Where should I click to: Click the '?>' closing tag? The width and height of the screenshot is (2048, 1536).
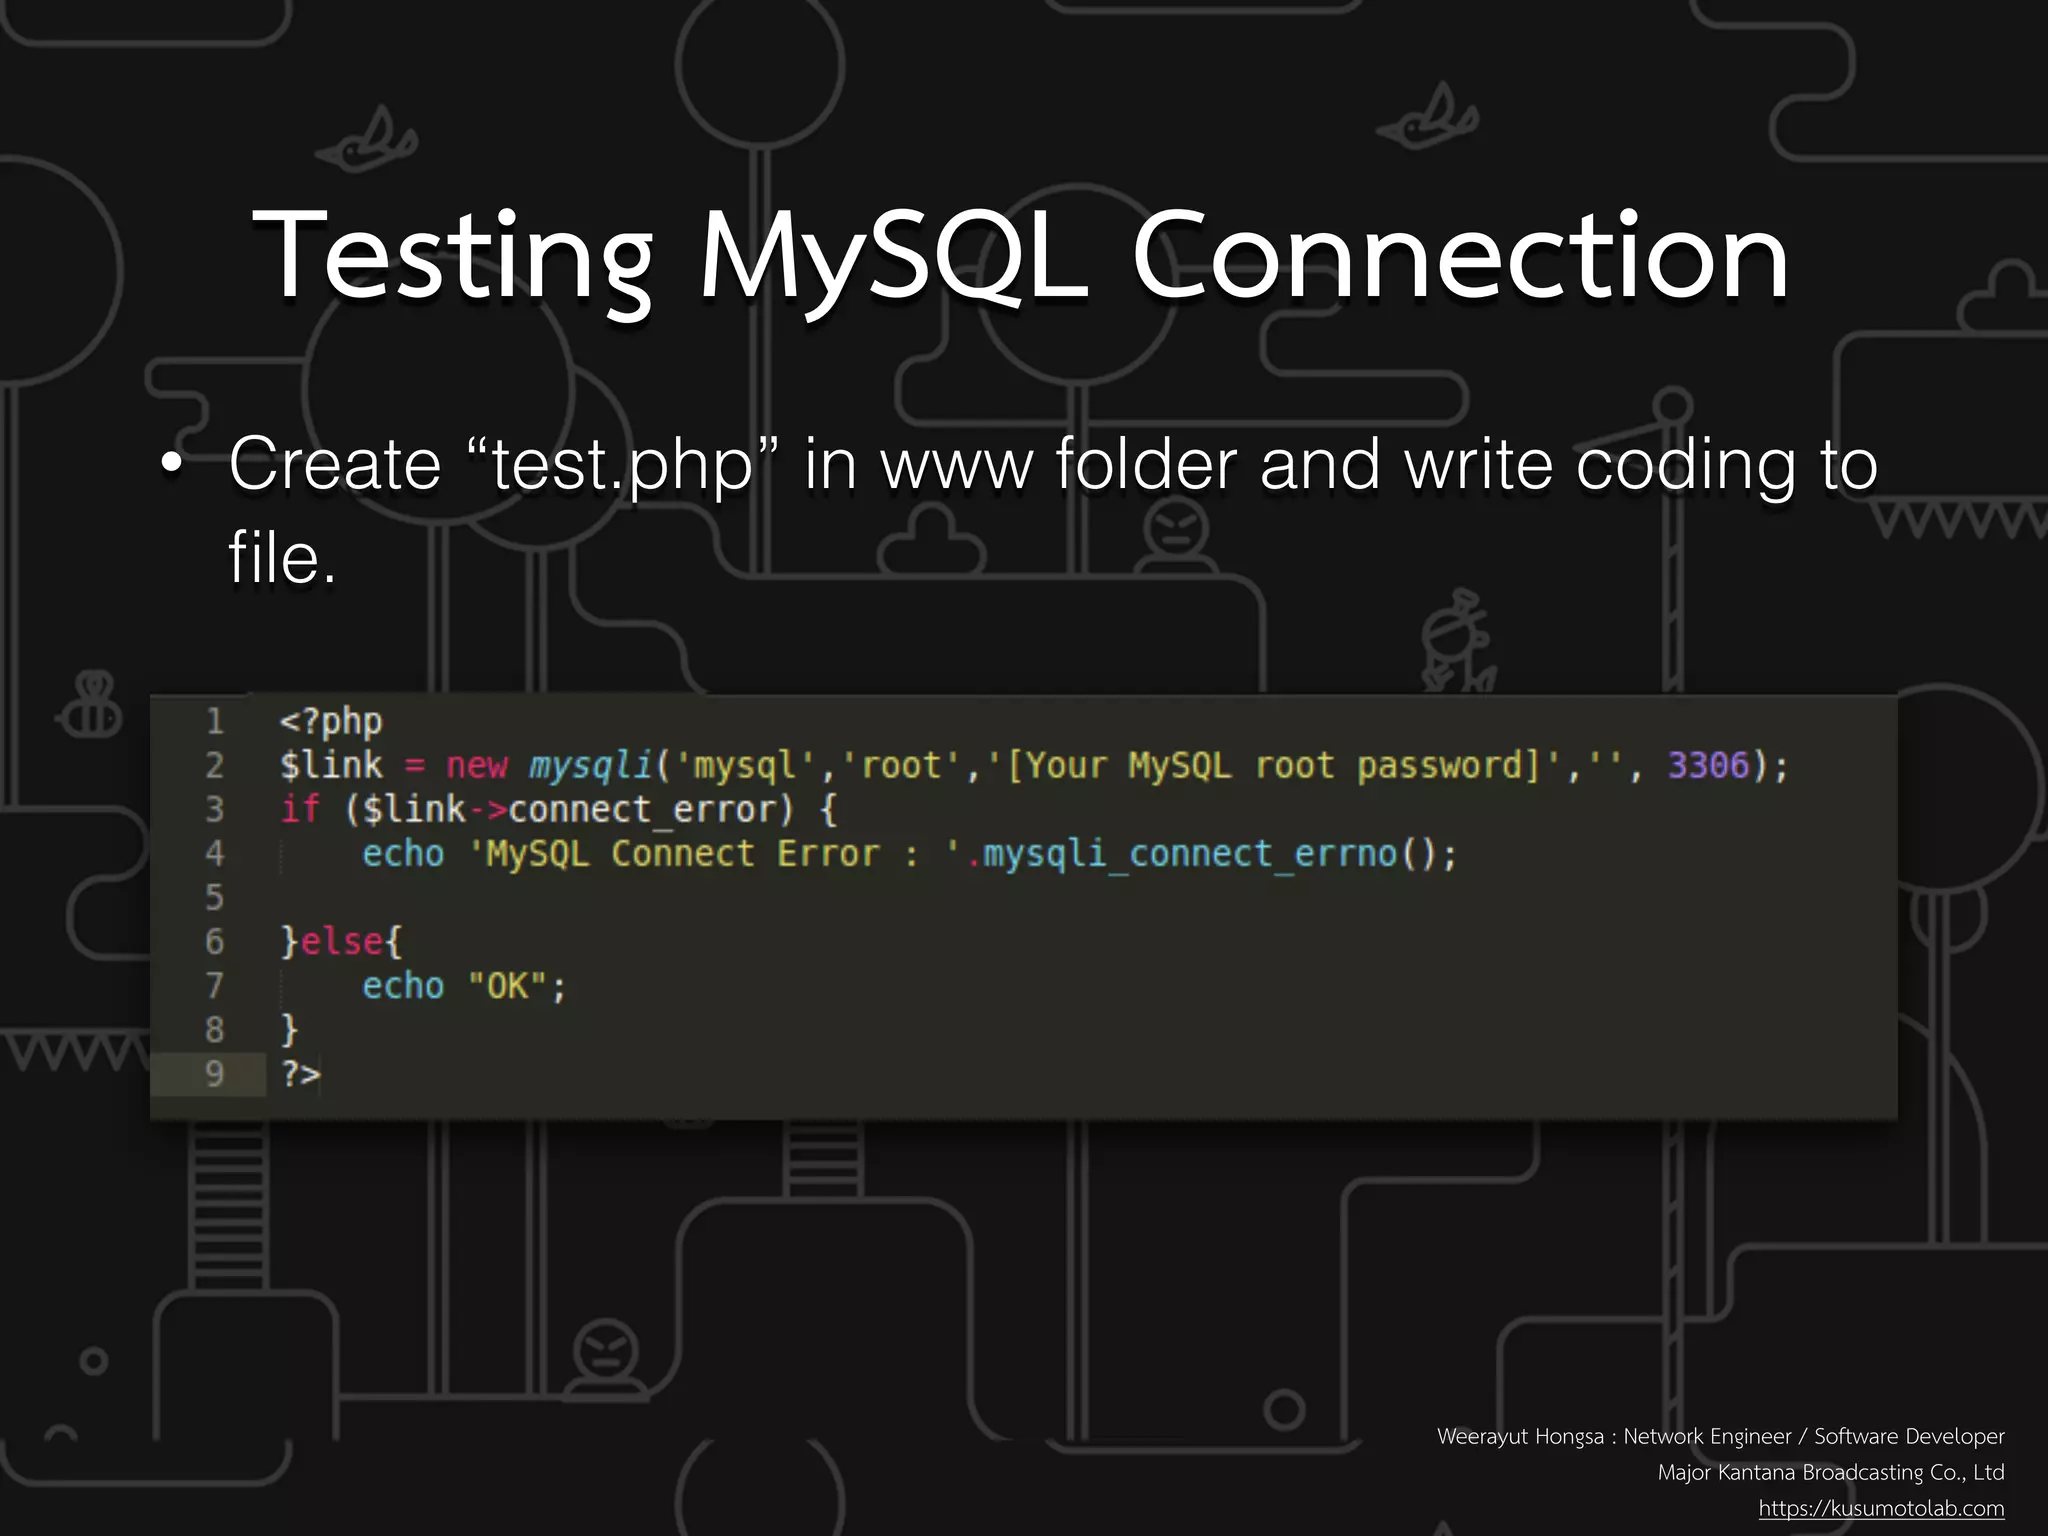[x=300, y=1074]
